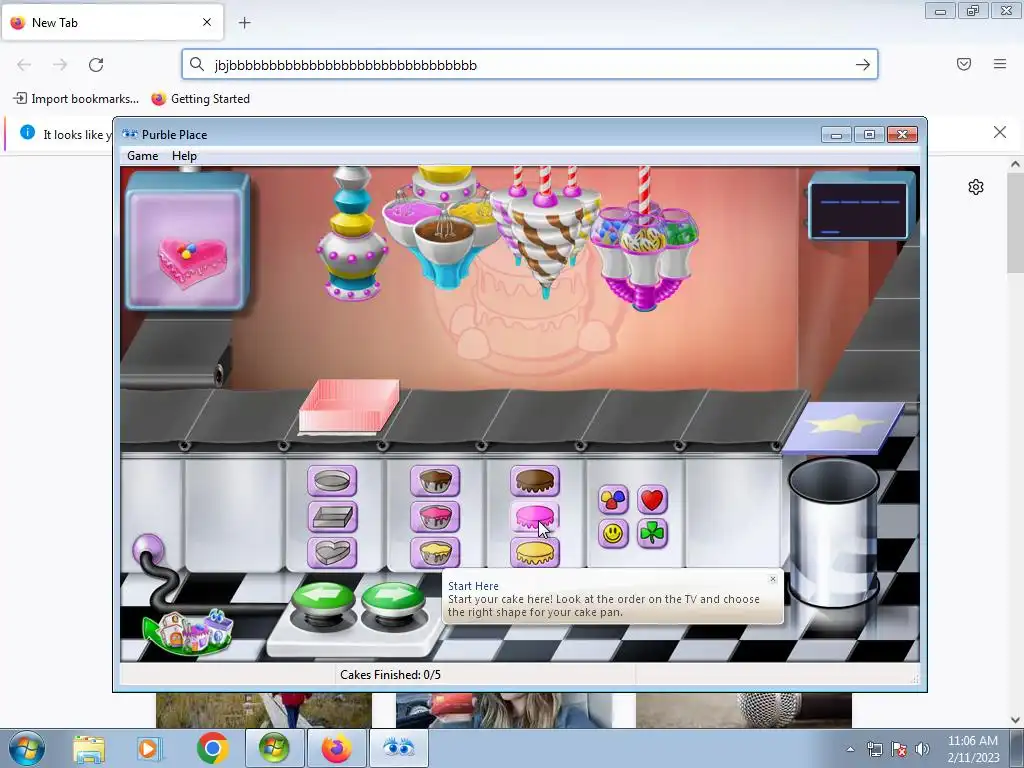This screenshot has height=768, width=1024.
Task: Apply the chocolate brown icing button
Action: (x=535, y=481)
